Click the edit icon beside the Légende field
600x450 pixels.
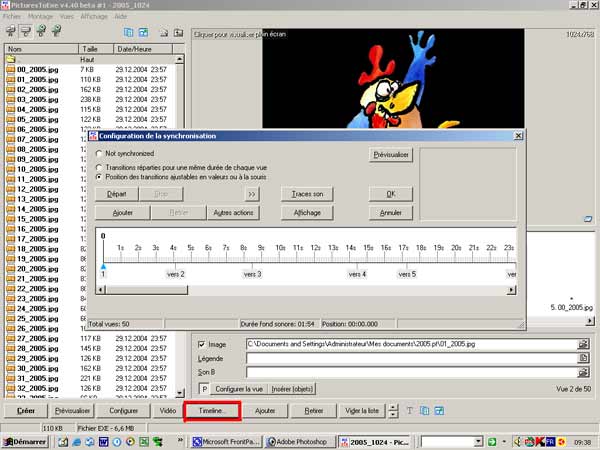(583, 358)
